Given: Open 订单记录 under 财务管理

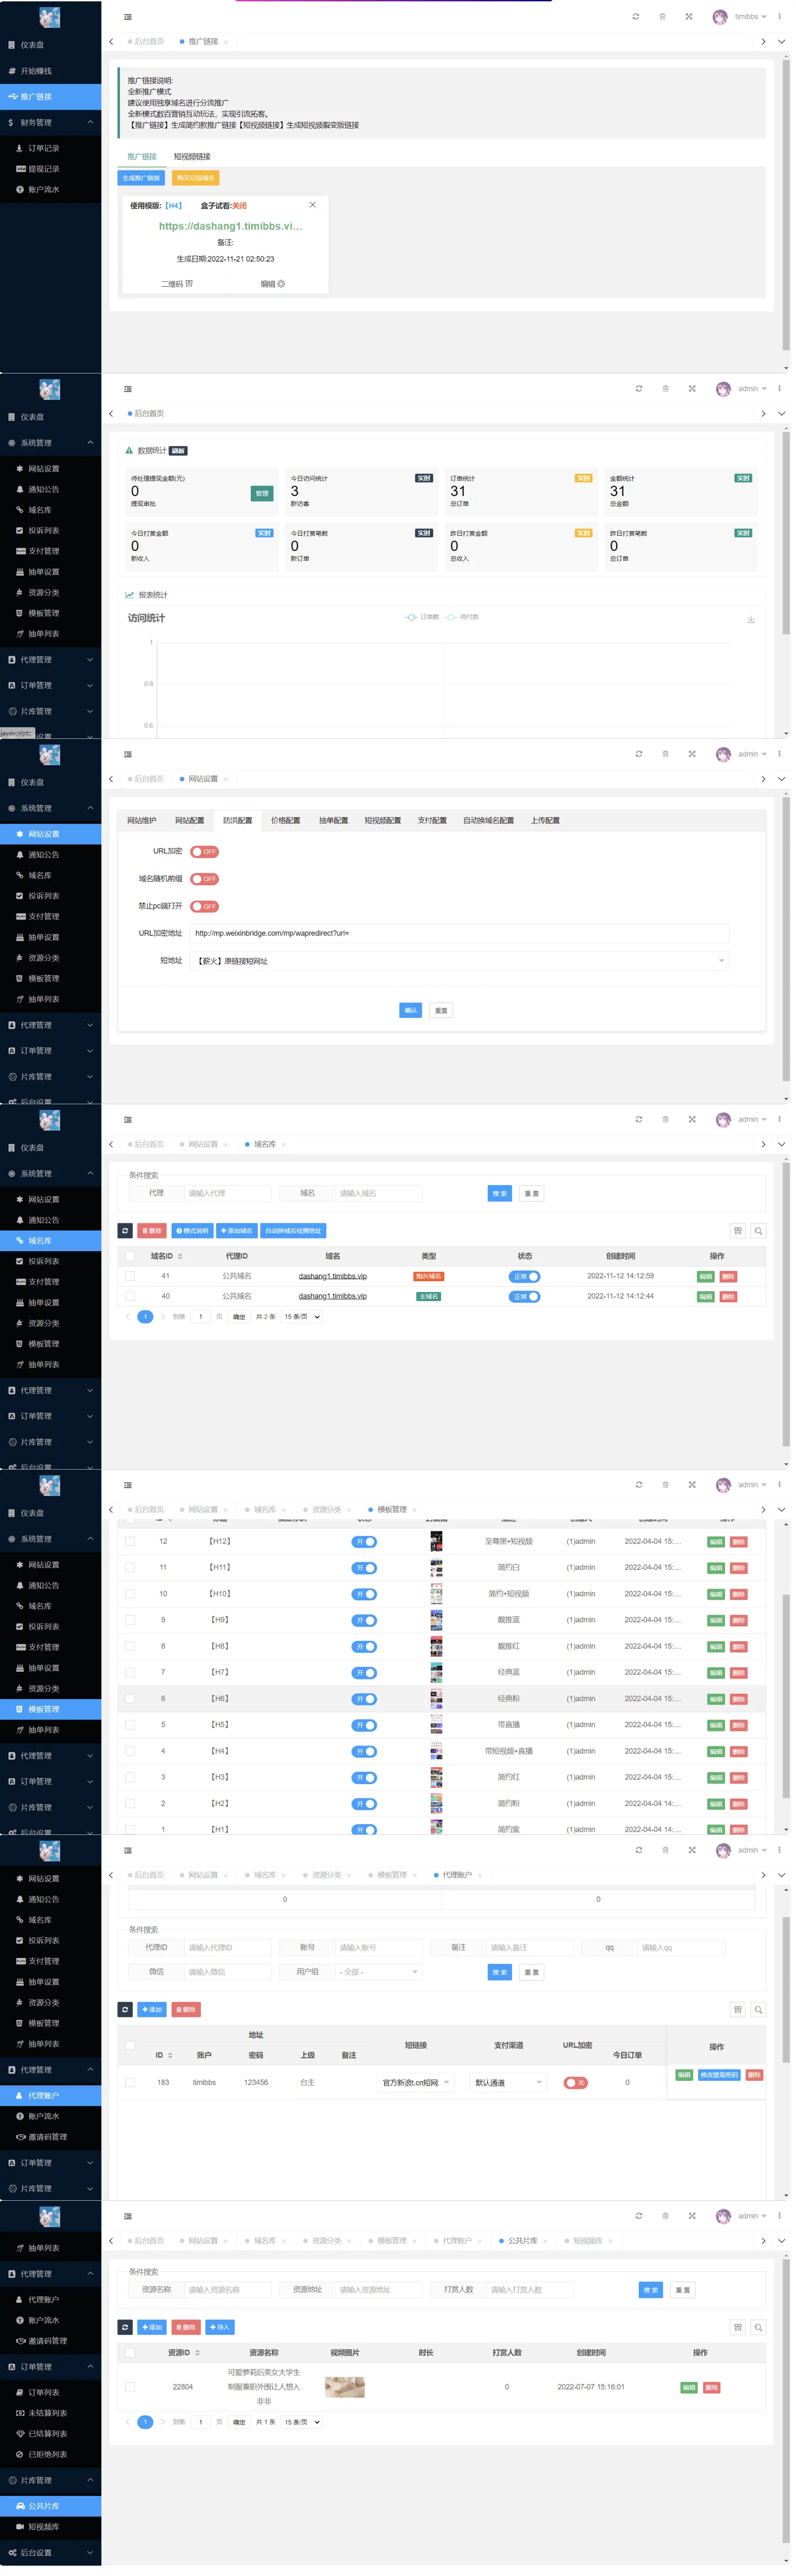Looking at the screenshot, I should (50, 148).
